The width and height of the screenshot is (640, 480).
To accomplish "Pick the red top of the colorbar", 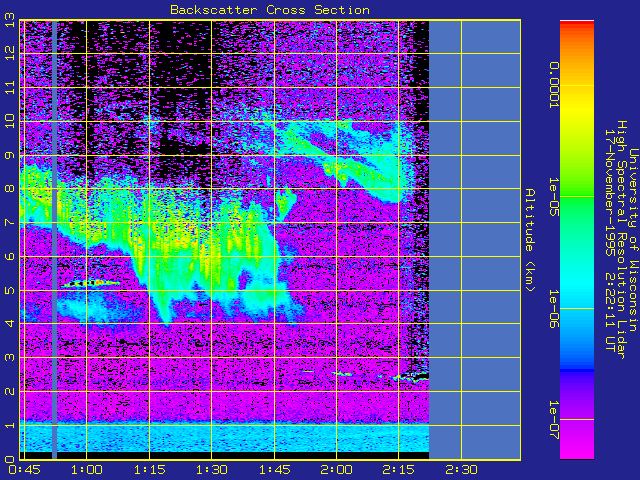I will pos(577,25).
